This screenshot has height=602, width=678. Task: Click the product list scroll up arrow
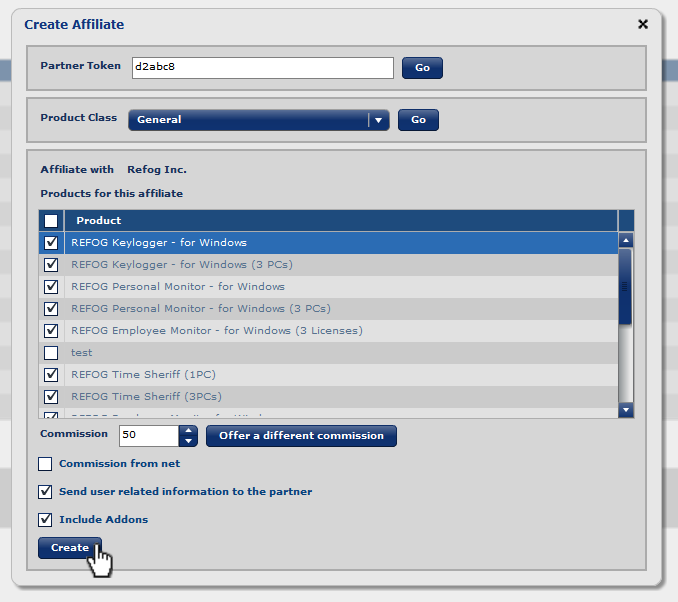click(626, 240)
